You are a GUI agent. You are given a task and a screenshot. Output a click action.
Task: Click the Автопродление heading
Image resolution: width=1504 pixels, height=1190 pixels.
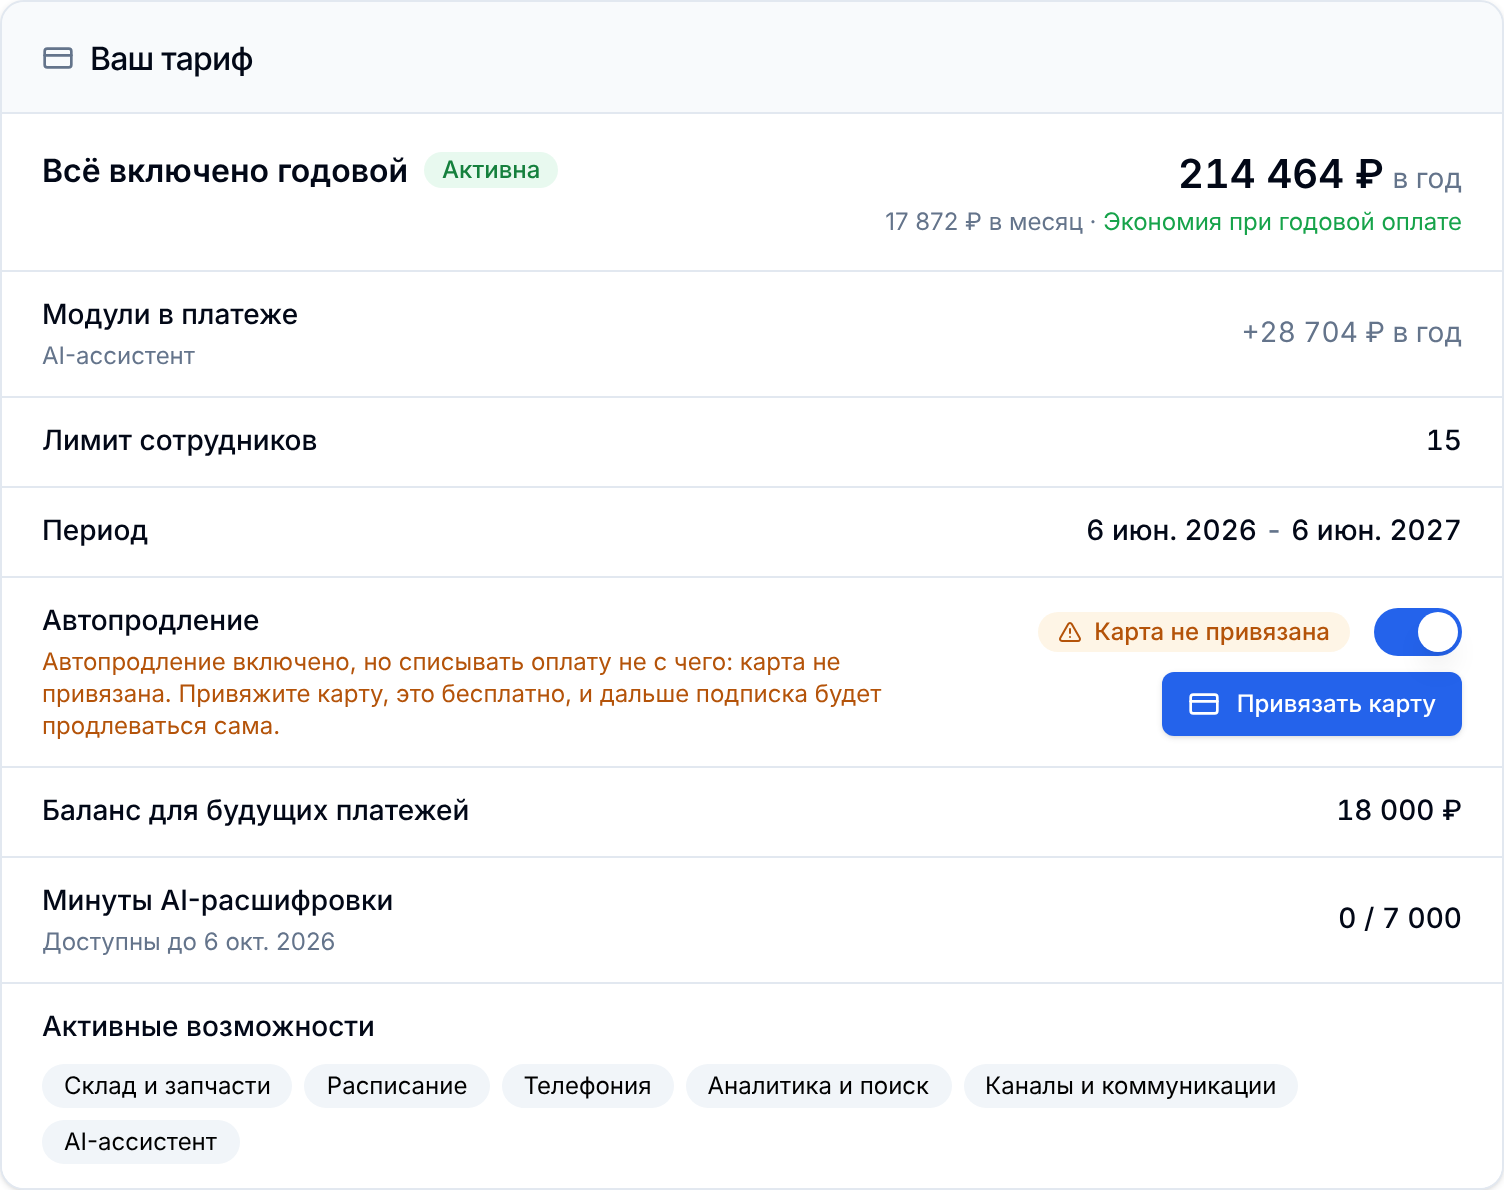click(150, 621)
